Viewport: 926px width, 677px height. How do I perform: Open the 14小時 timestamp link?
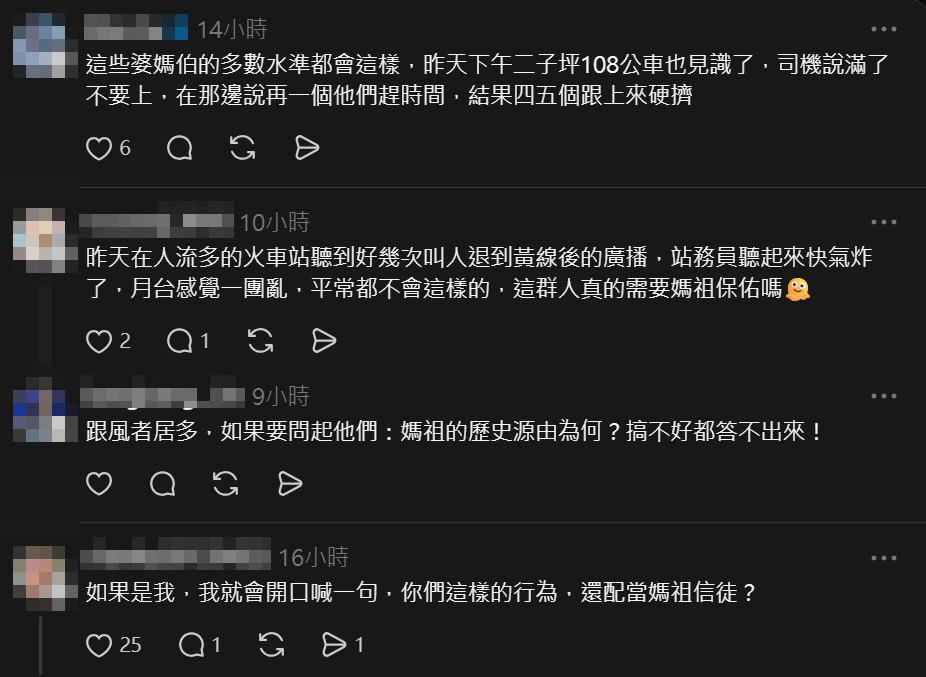tap(232, 29)
